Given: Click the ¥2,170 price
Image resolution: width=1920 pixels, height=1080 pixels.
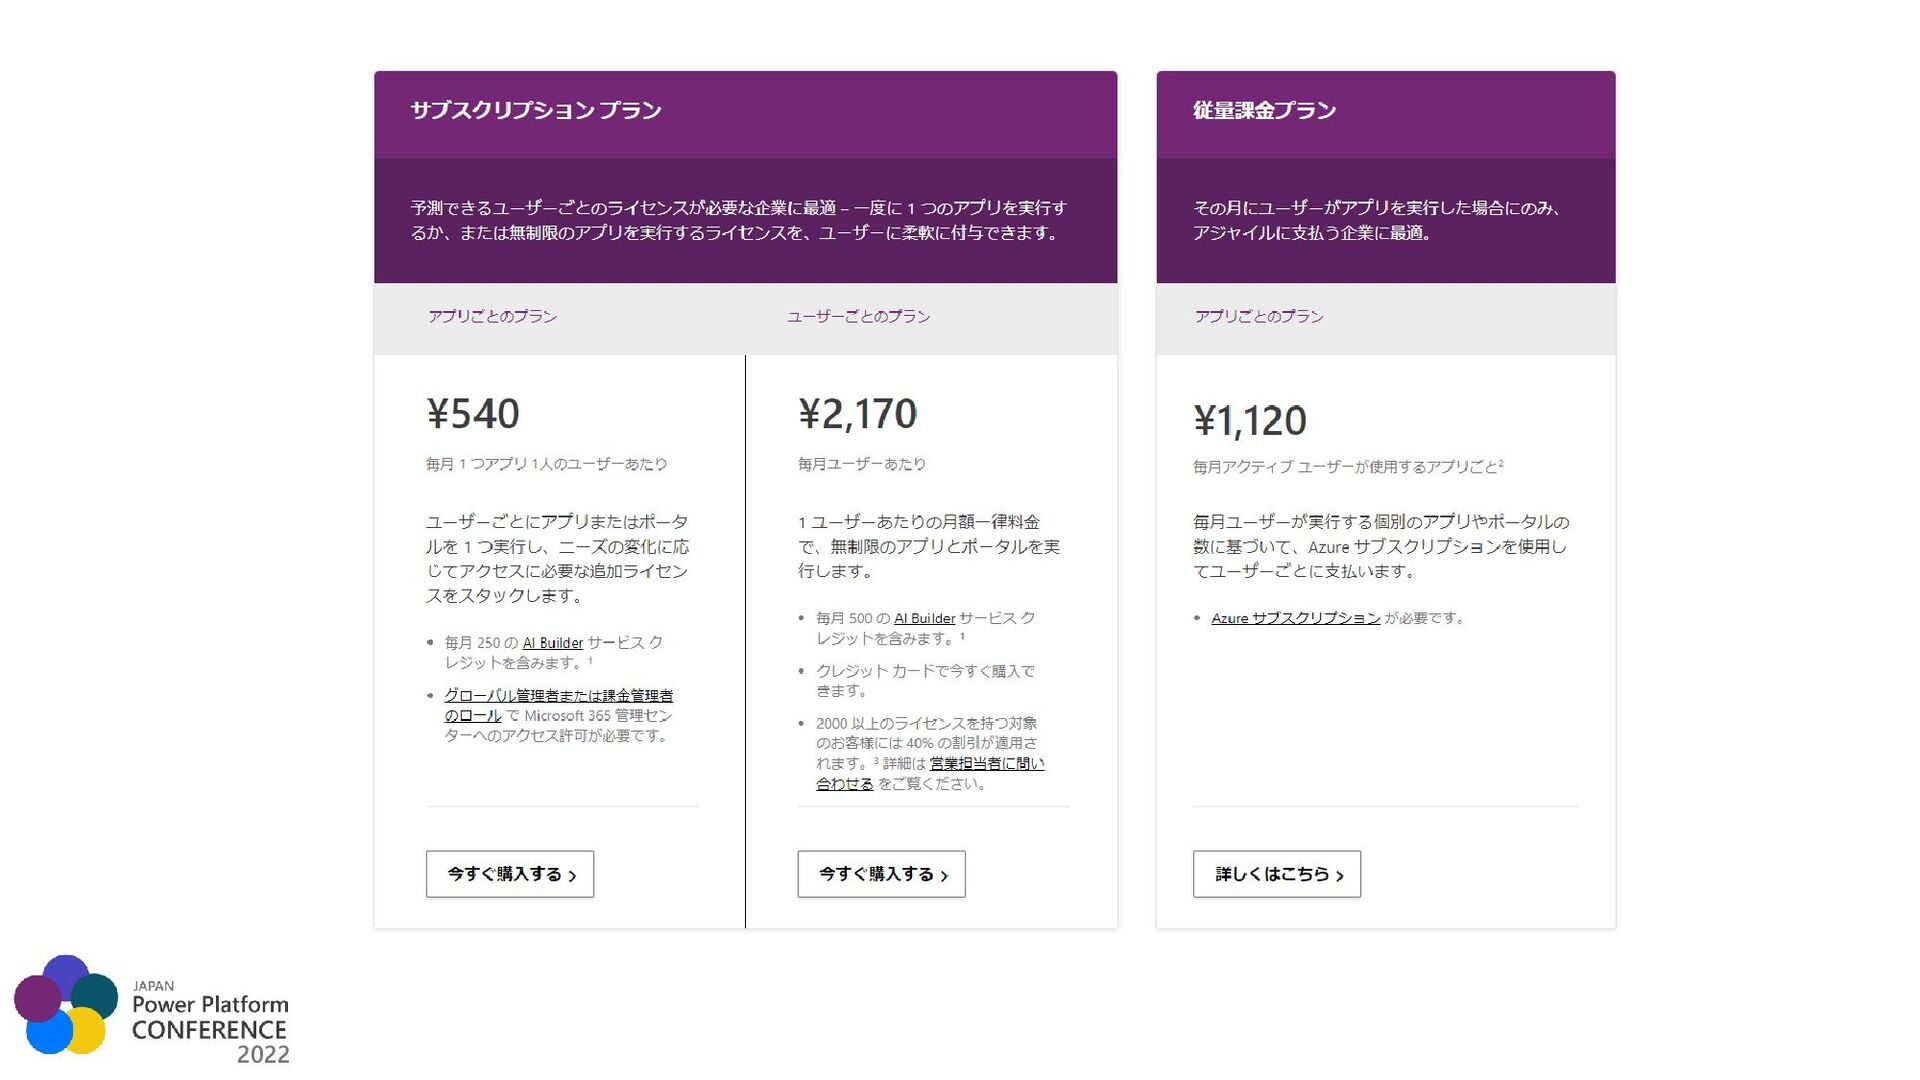Looking at the screenshot, I should pyautogui.click(x=857, y=414).
